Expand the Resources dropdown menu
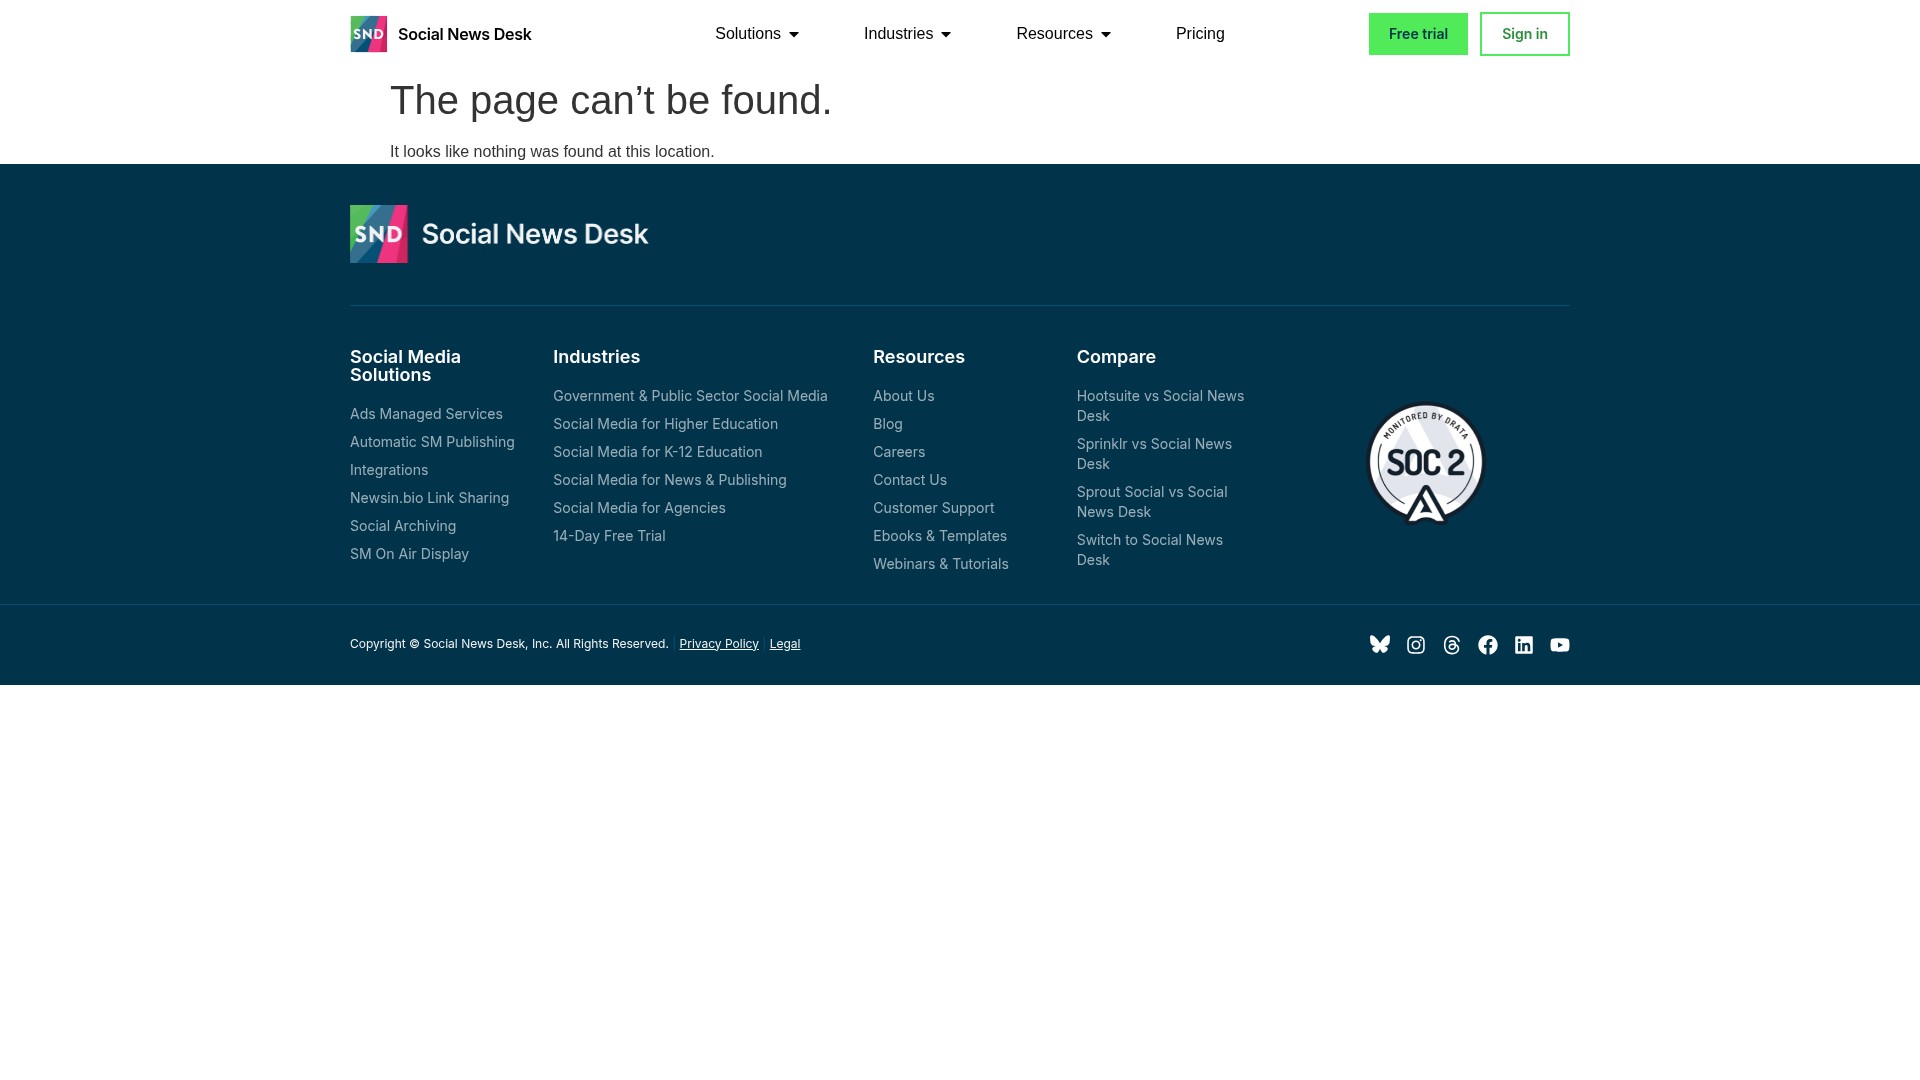This screenshot has width=1920, height=1080. point(1063,34)
